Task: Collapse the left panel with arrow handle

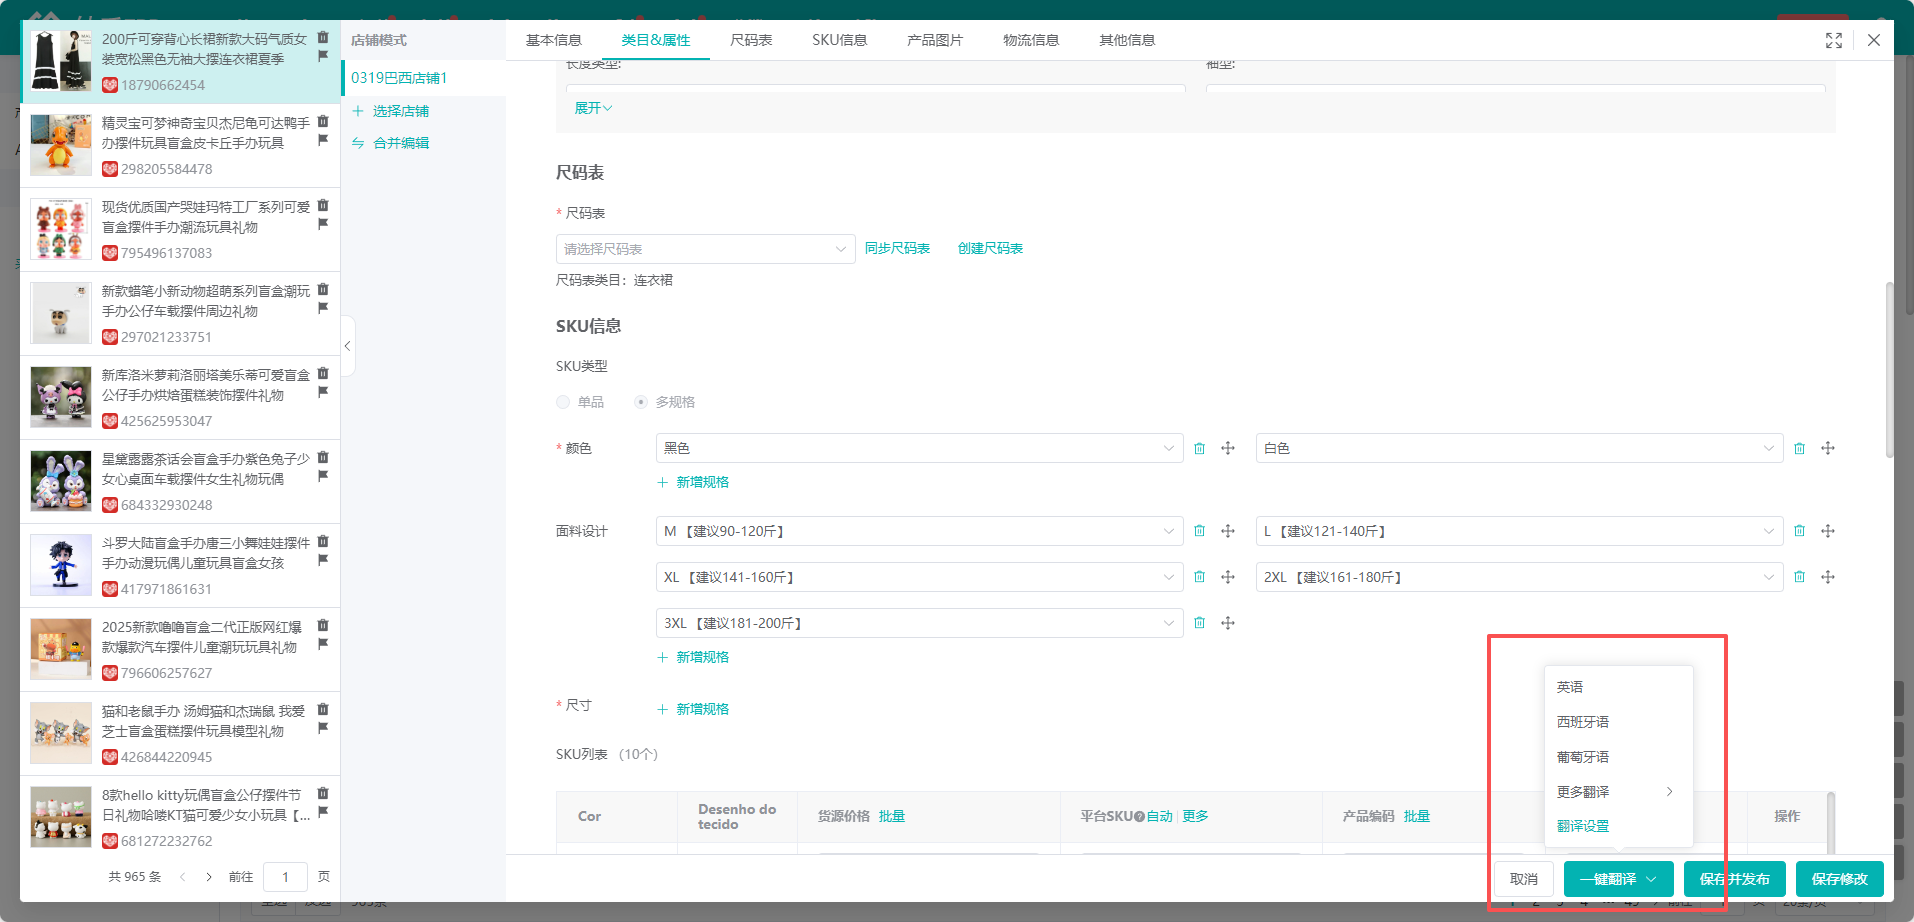Action: (347, 346)
